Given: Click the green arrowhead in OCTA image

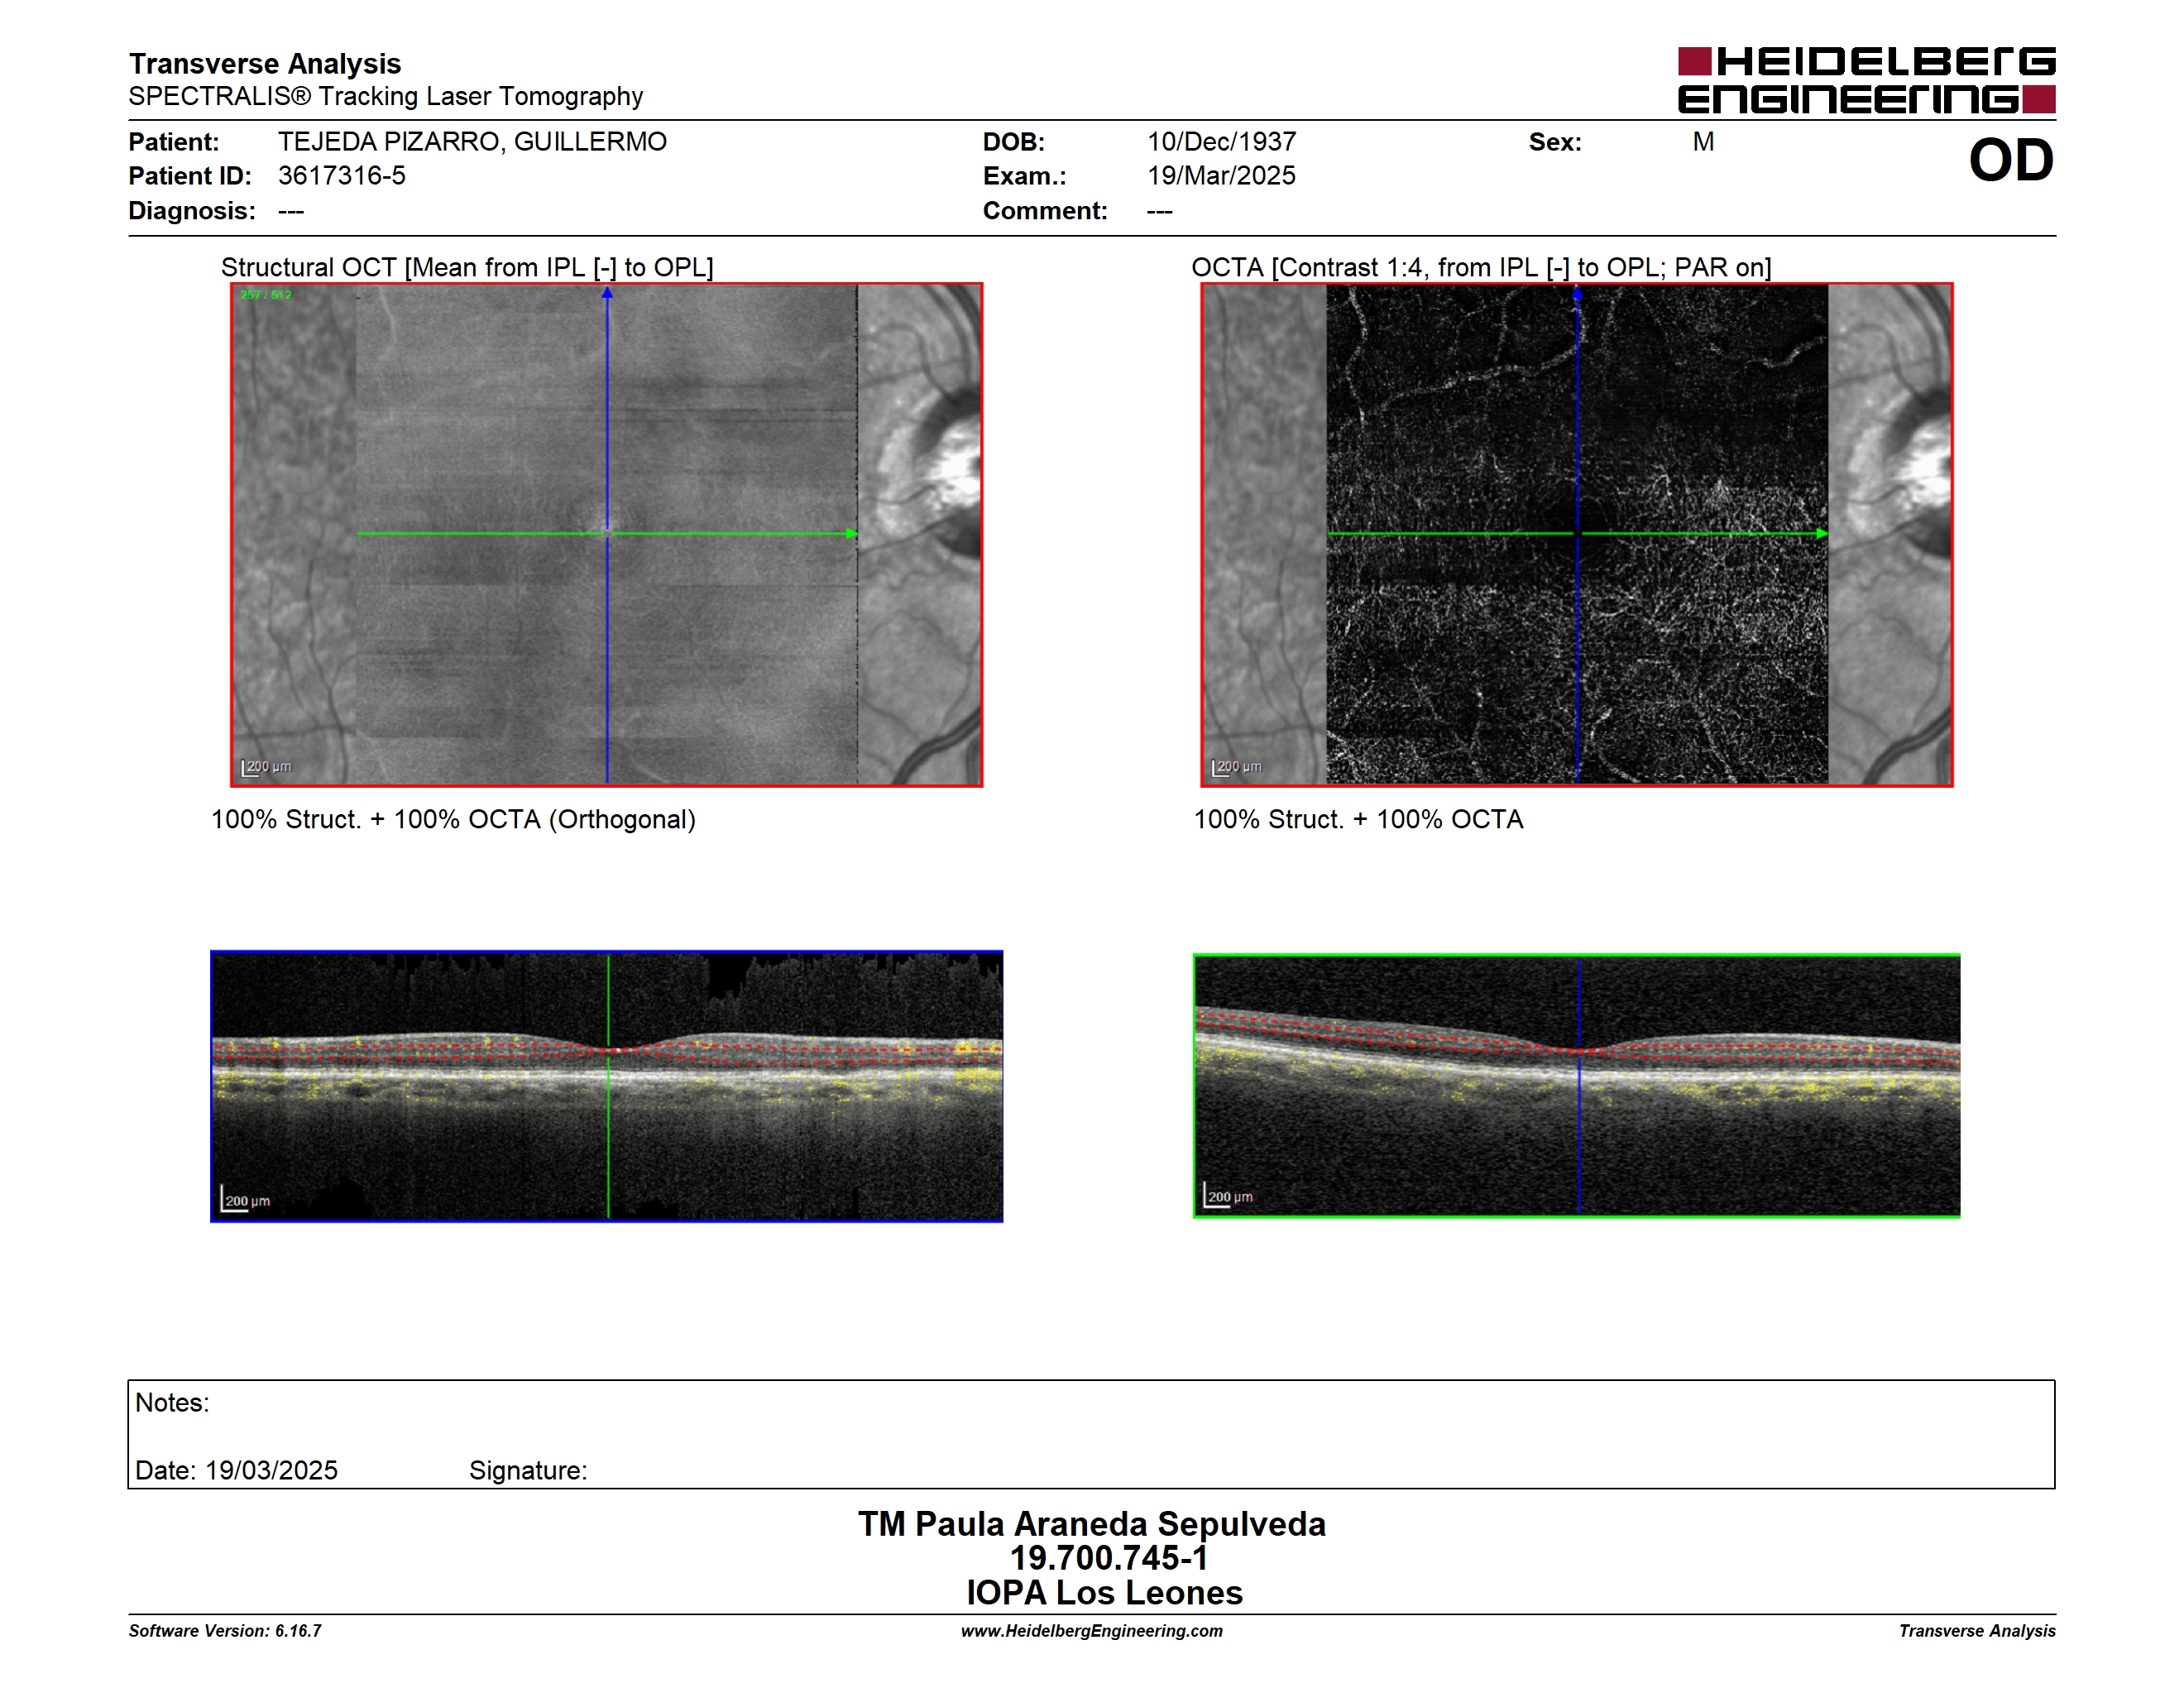Looking at the screenshot, I should coord(1822,534).
